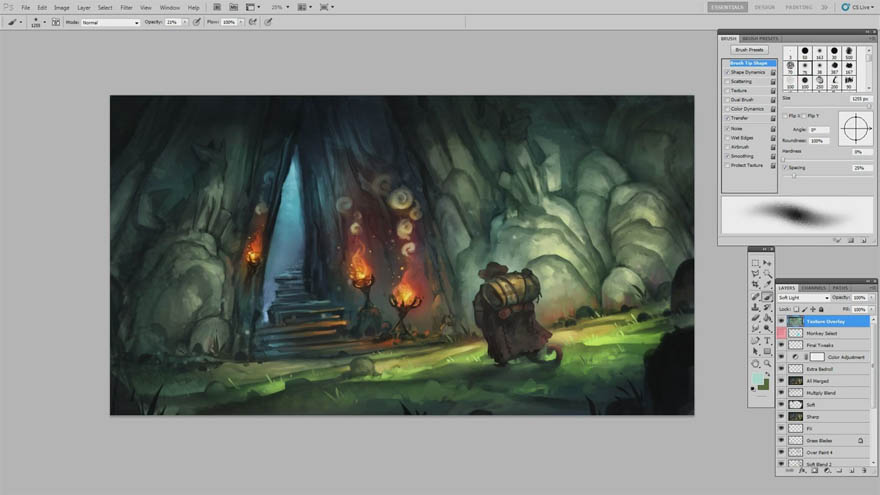This screenshot has height=495, width=880.
Task: Toggle pressure for size icon
Action: (x=268, y=22)
